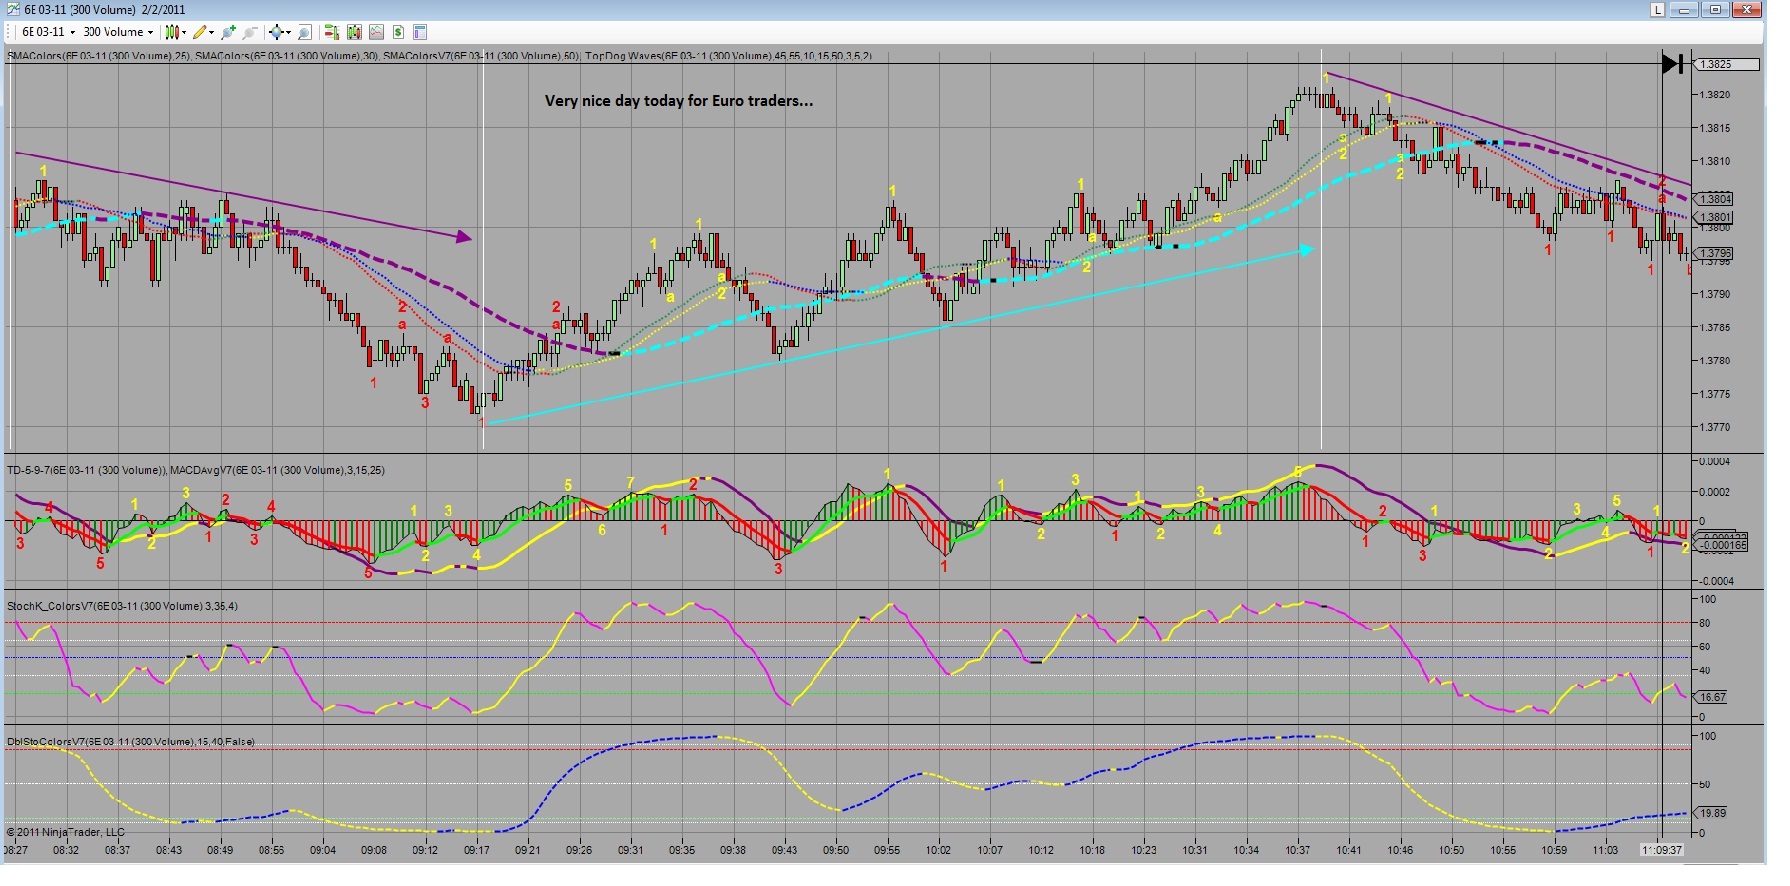Select the pencil drawing tools icon
Viewport: 1790px width, 886px height.
click(200, 32)
